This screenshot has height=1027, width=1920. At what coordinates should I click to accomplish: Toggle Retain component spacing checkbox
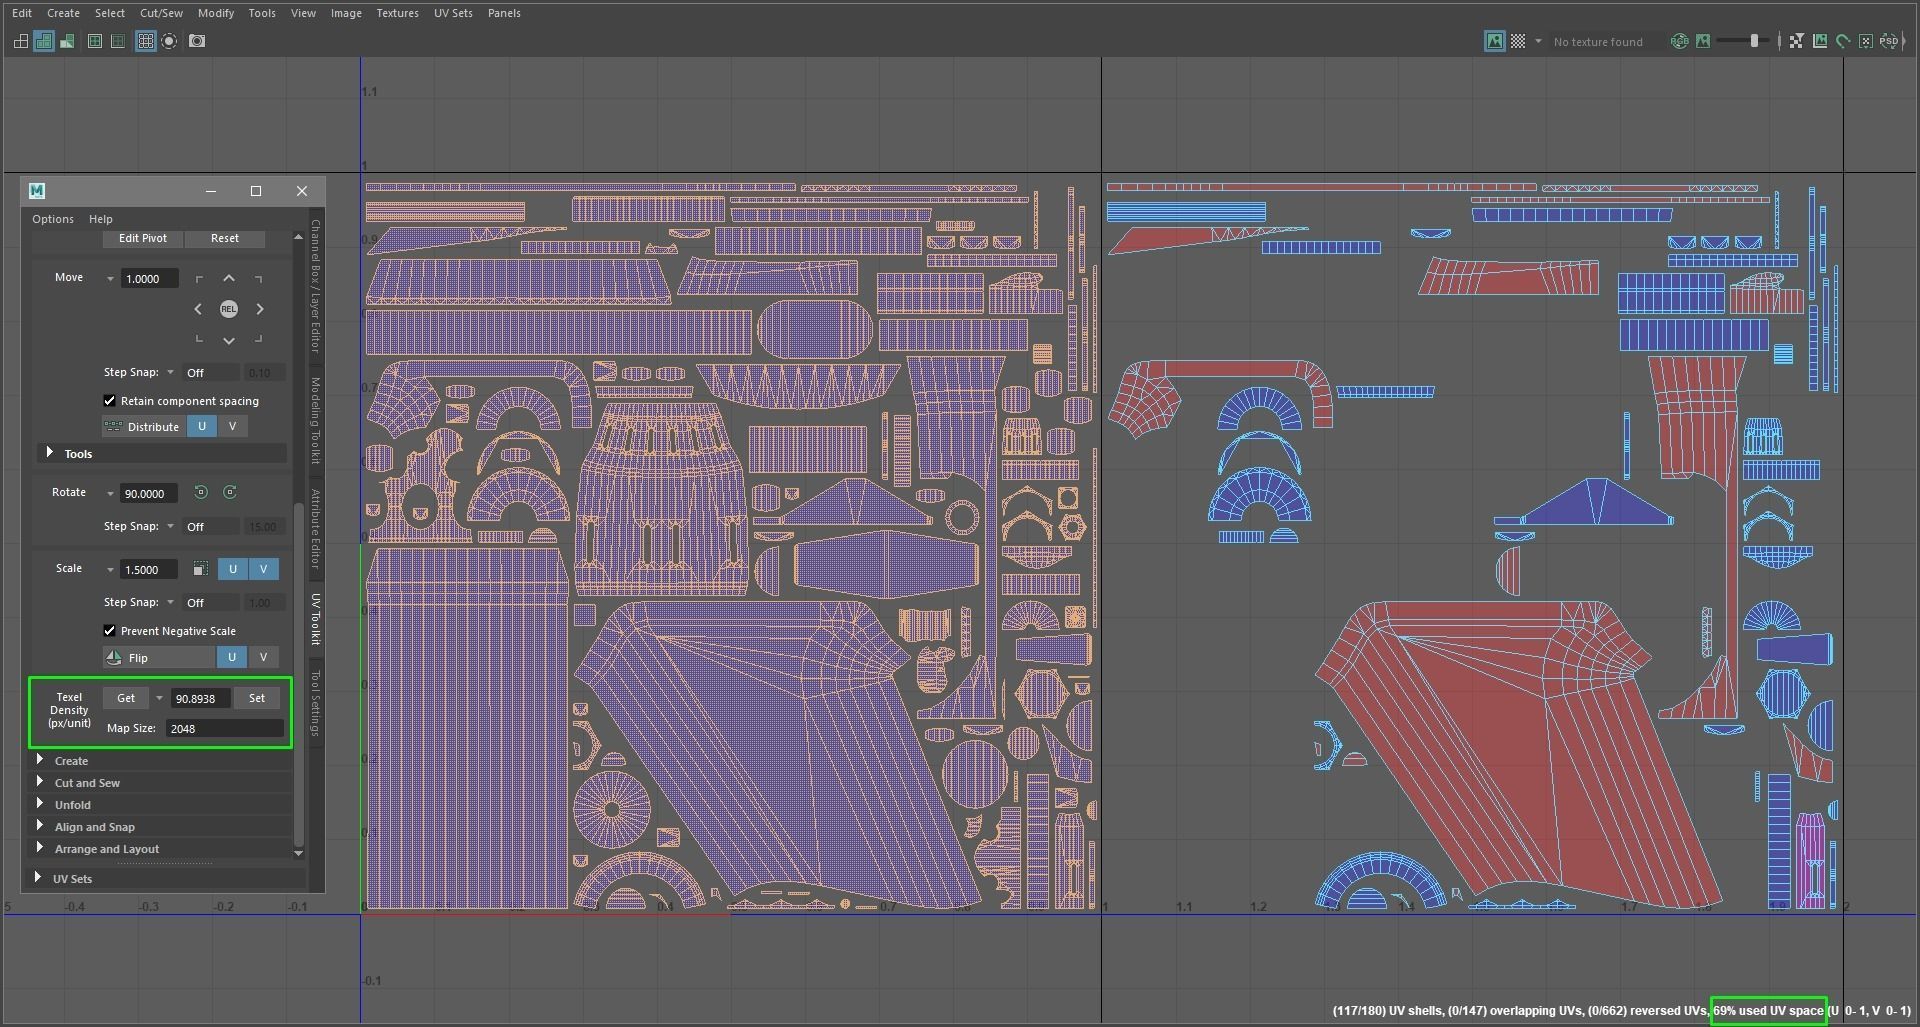[110, 401]
